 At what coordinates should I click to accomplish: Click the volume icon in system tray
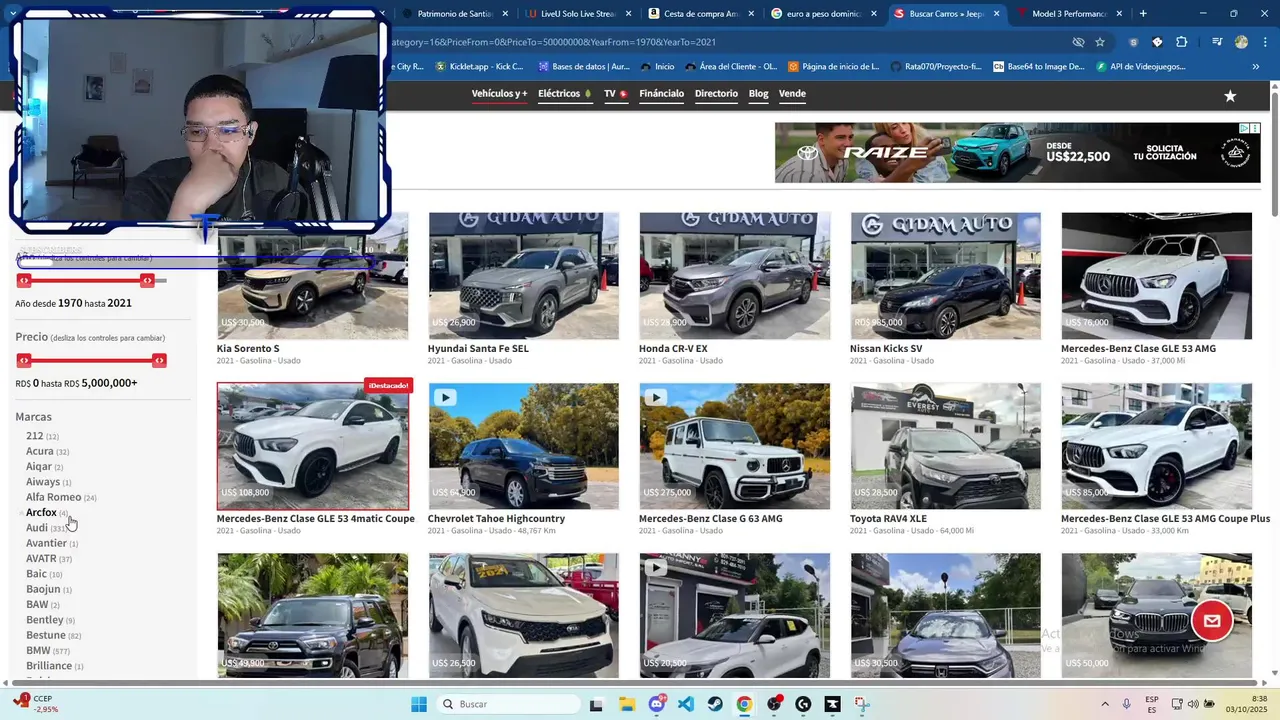click(x=1193, y=704)
